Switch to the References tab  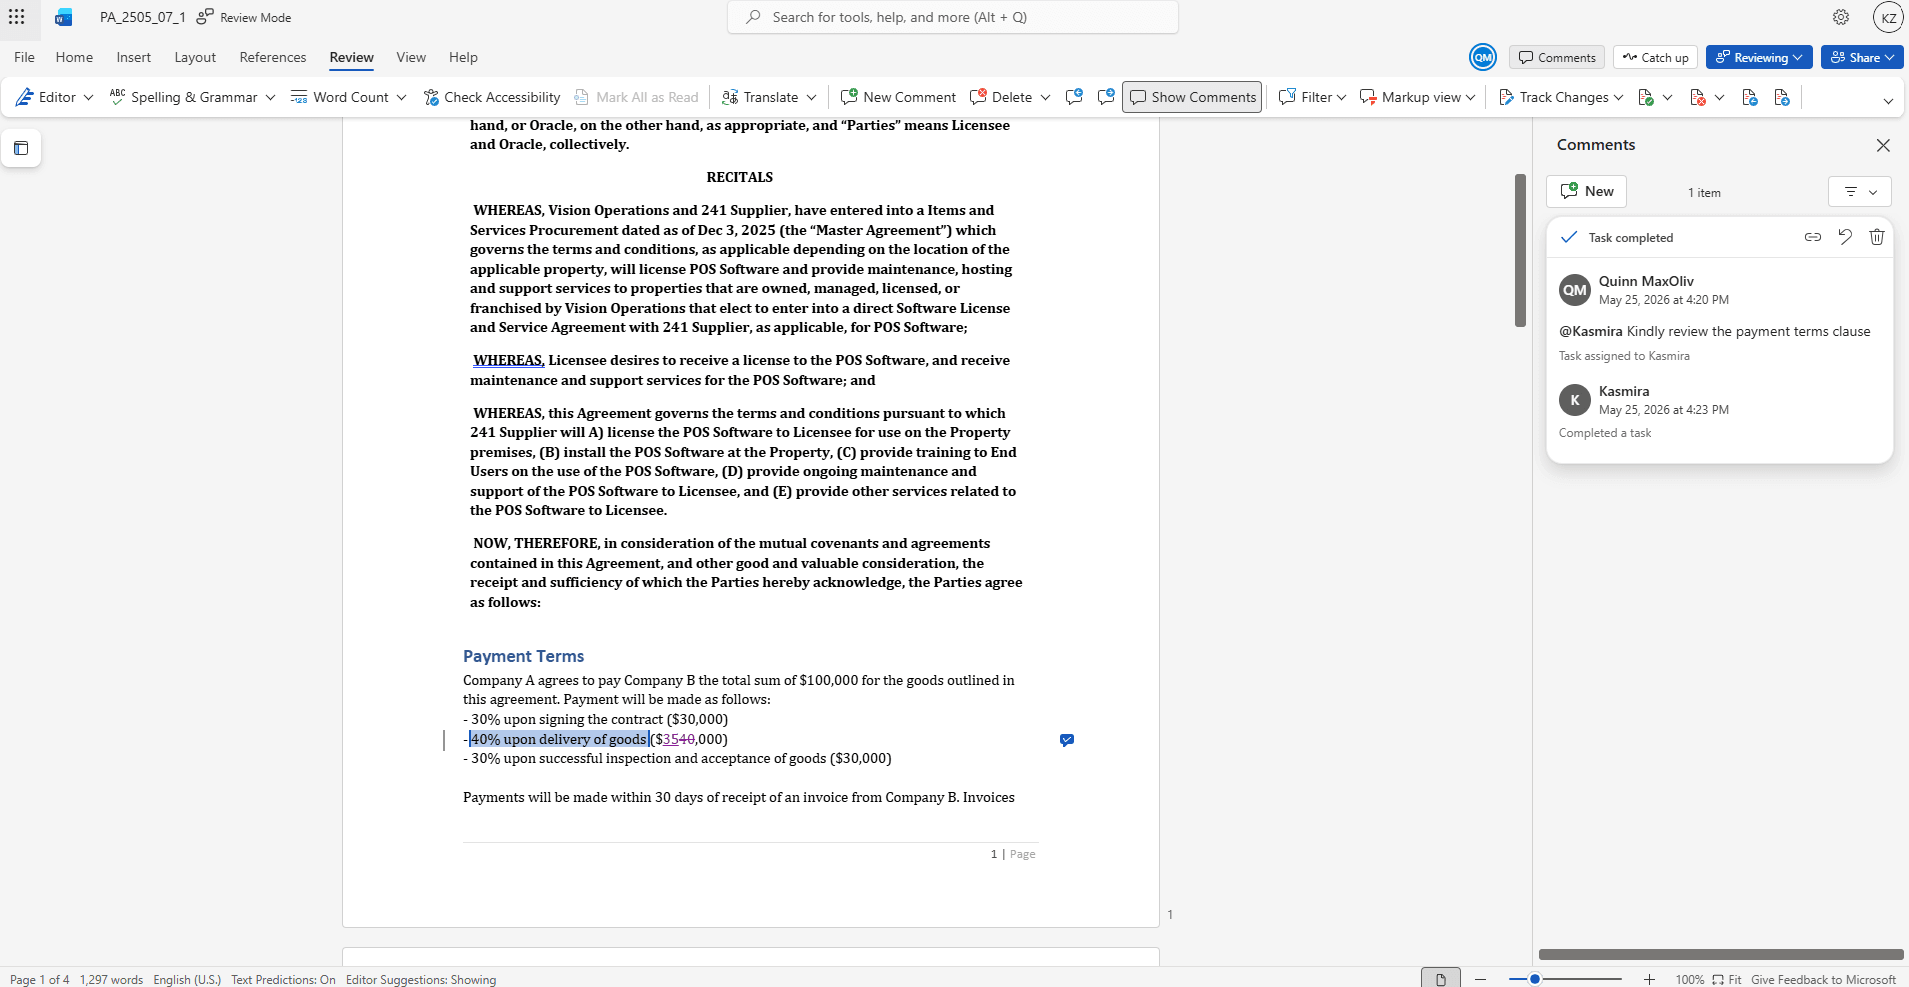[273, 57]
